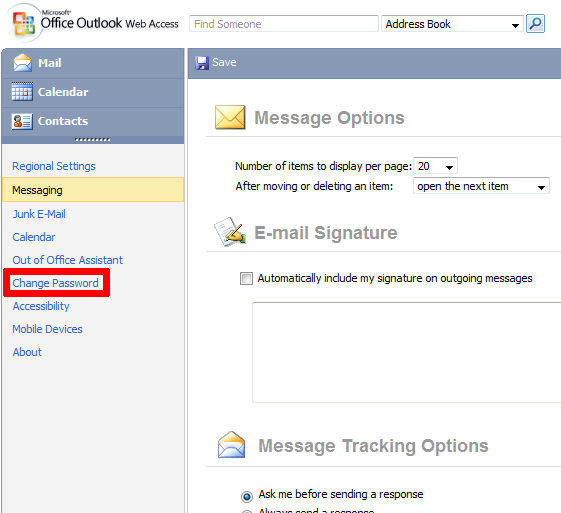Click the E-mail Signature pen icon
This screenshot has height=513, width=561.
click(230, 231)
